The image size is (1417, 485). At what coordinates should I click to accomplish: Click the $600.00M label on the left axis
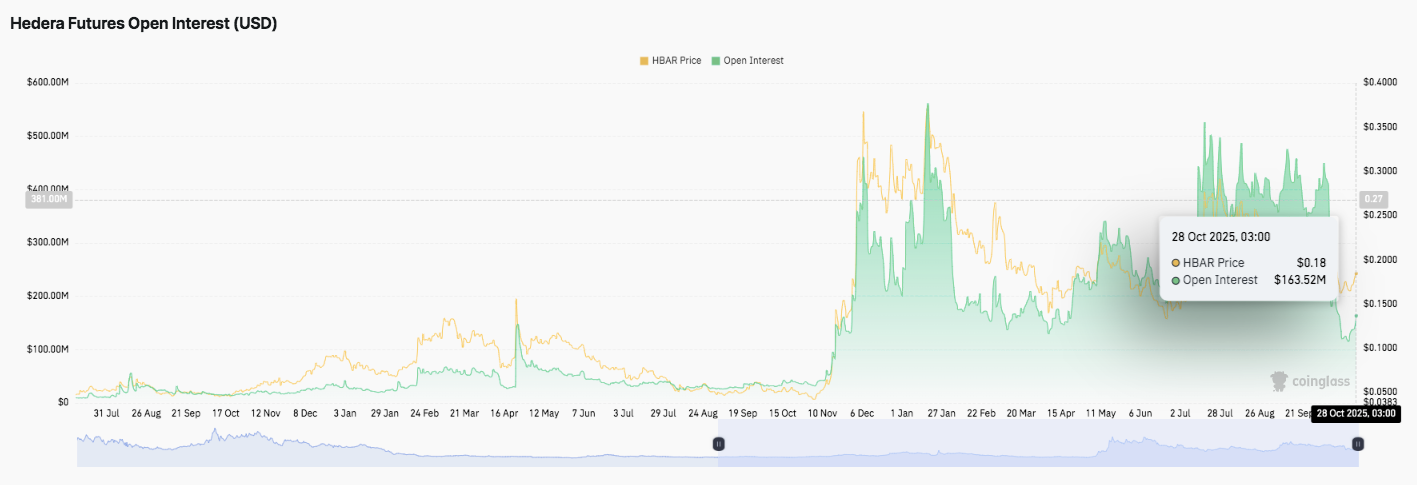coord(48,82)
